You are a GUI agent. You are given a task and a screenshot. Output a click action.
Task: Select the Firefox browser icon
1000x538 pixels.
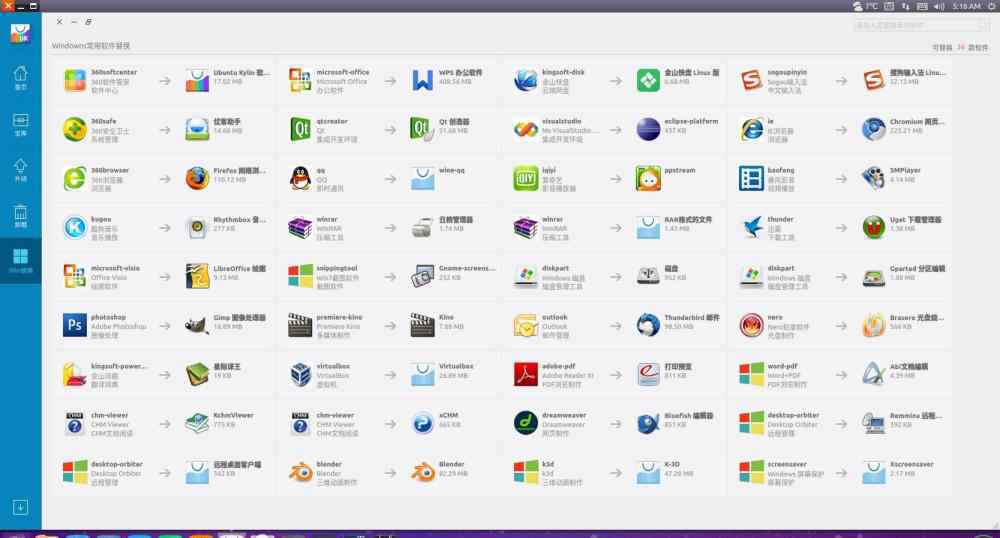(197, 178)
